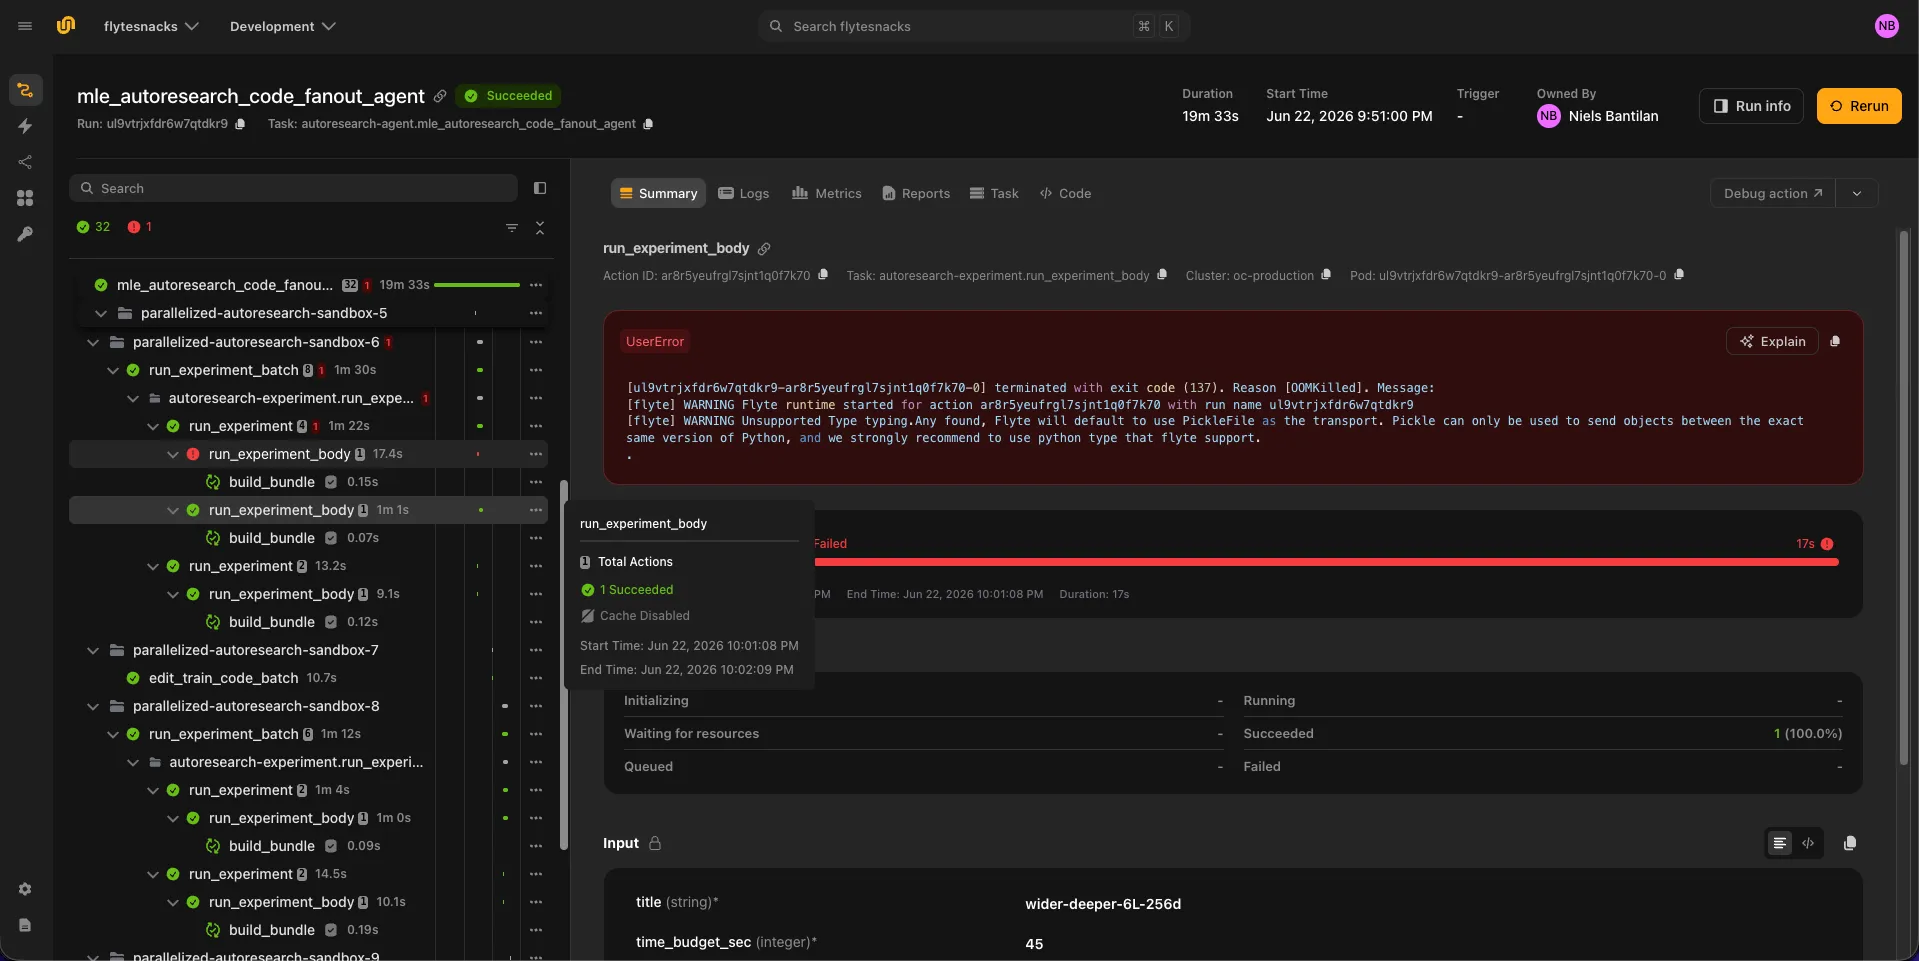Click the Run info button

(1751, 106)
